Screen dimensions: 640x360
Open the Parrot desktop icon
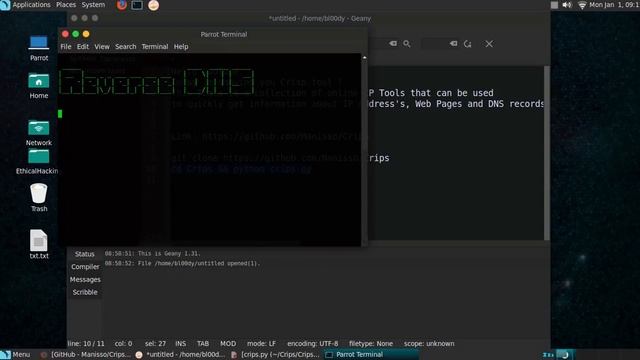pyautogui.click(x=39, y=48)
